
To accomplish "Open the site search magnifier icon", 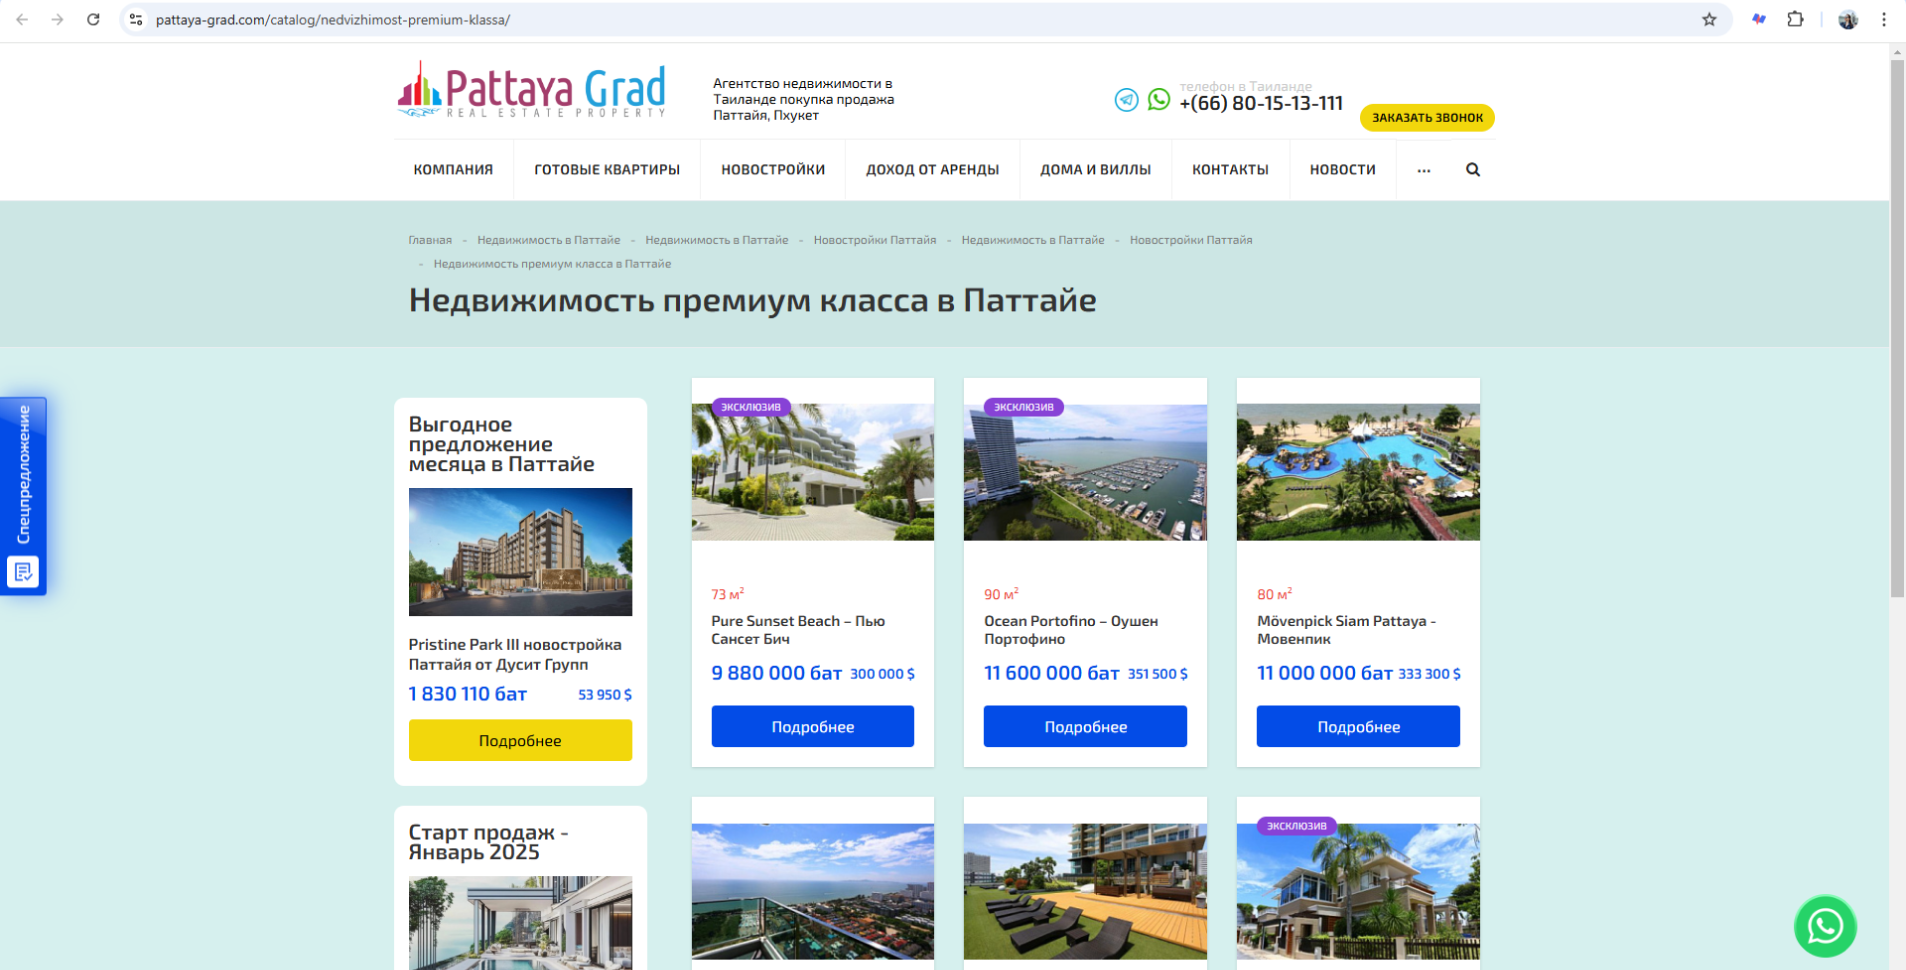I will 1473,170.
